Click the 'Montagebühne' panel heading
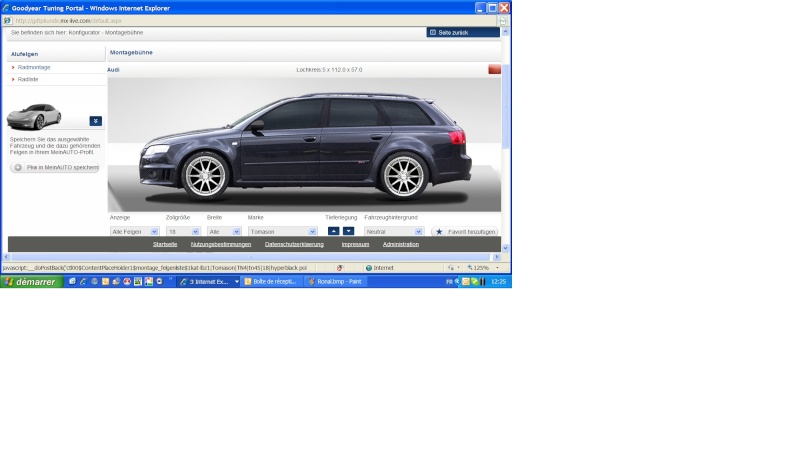The height and width of the screenshot is (450, 800). tap(131, 53)
